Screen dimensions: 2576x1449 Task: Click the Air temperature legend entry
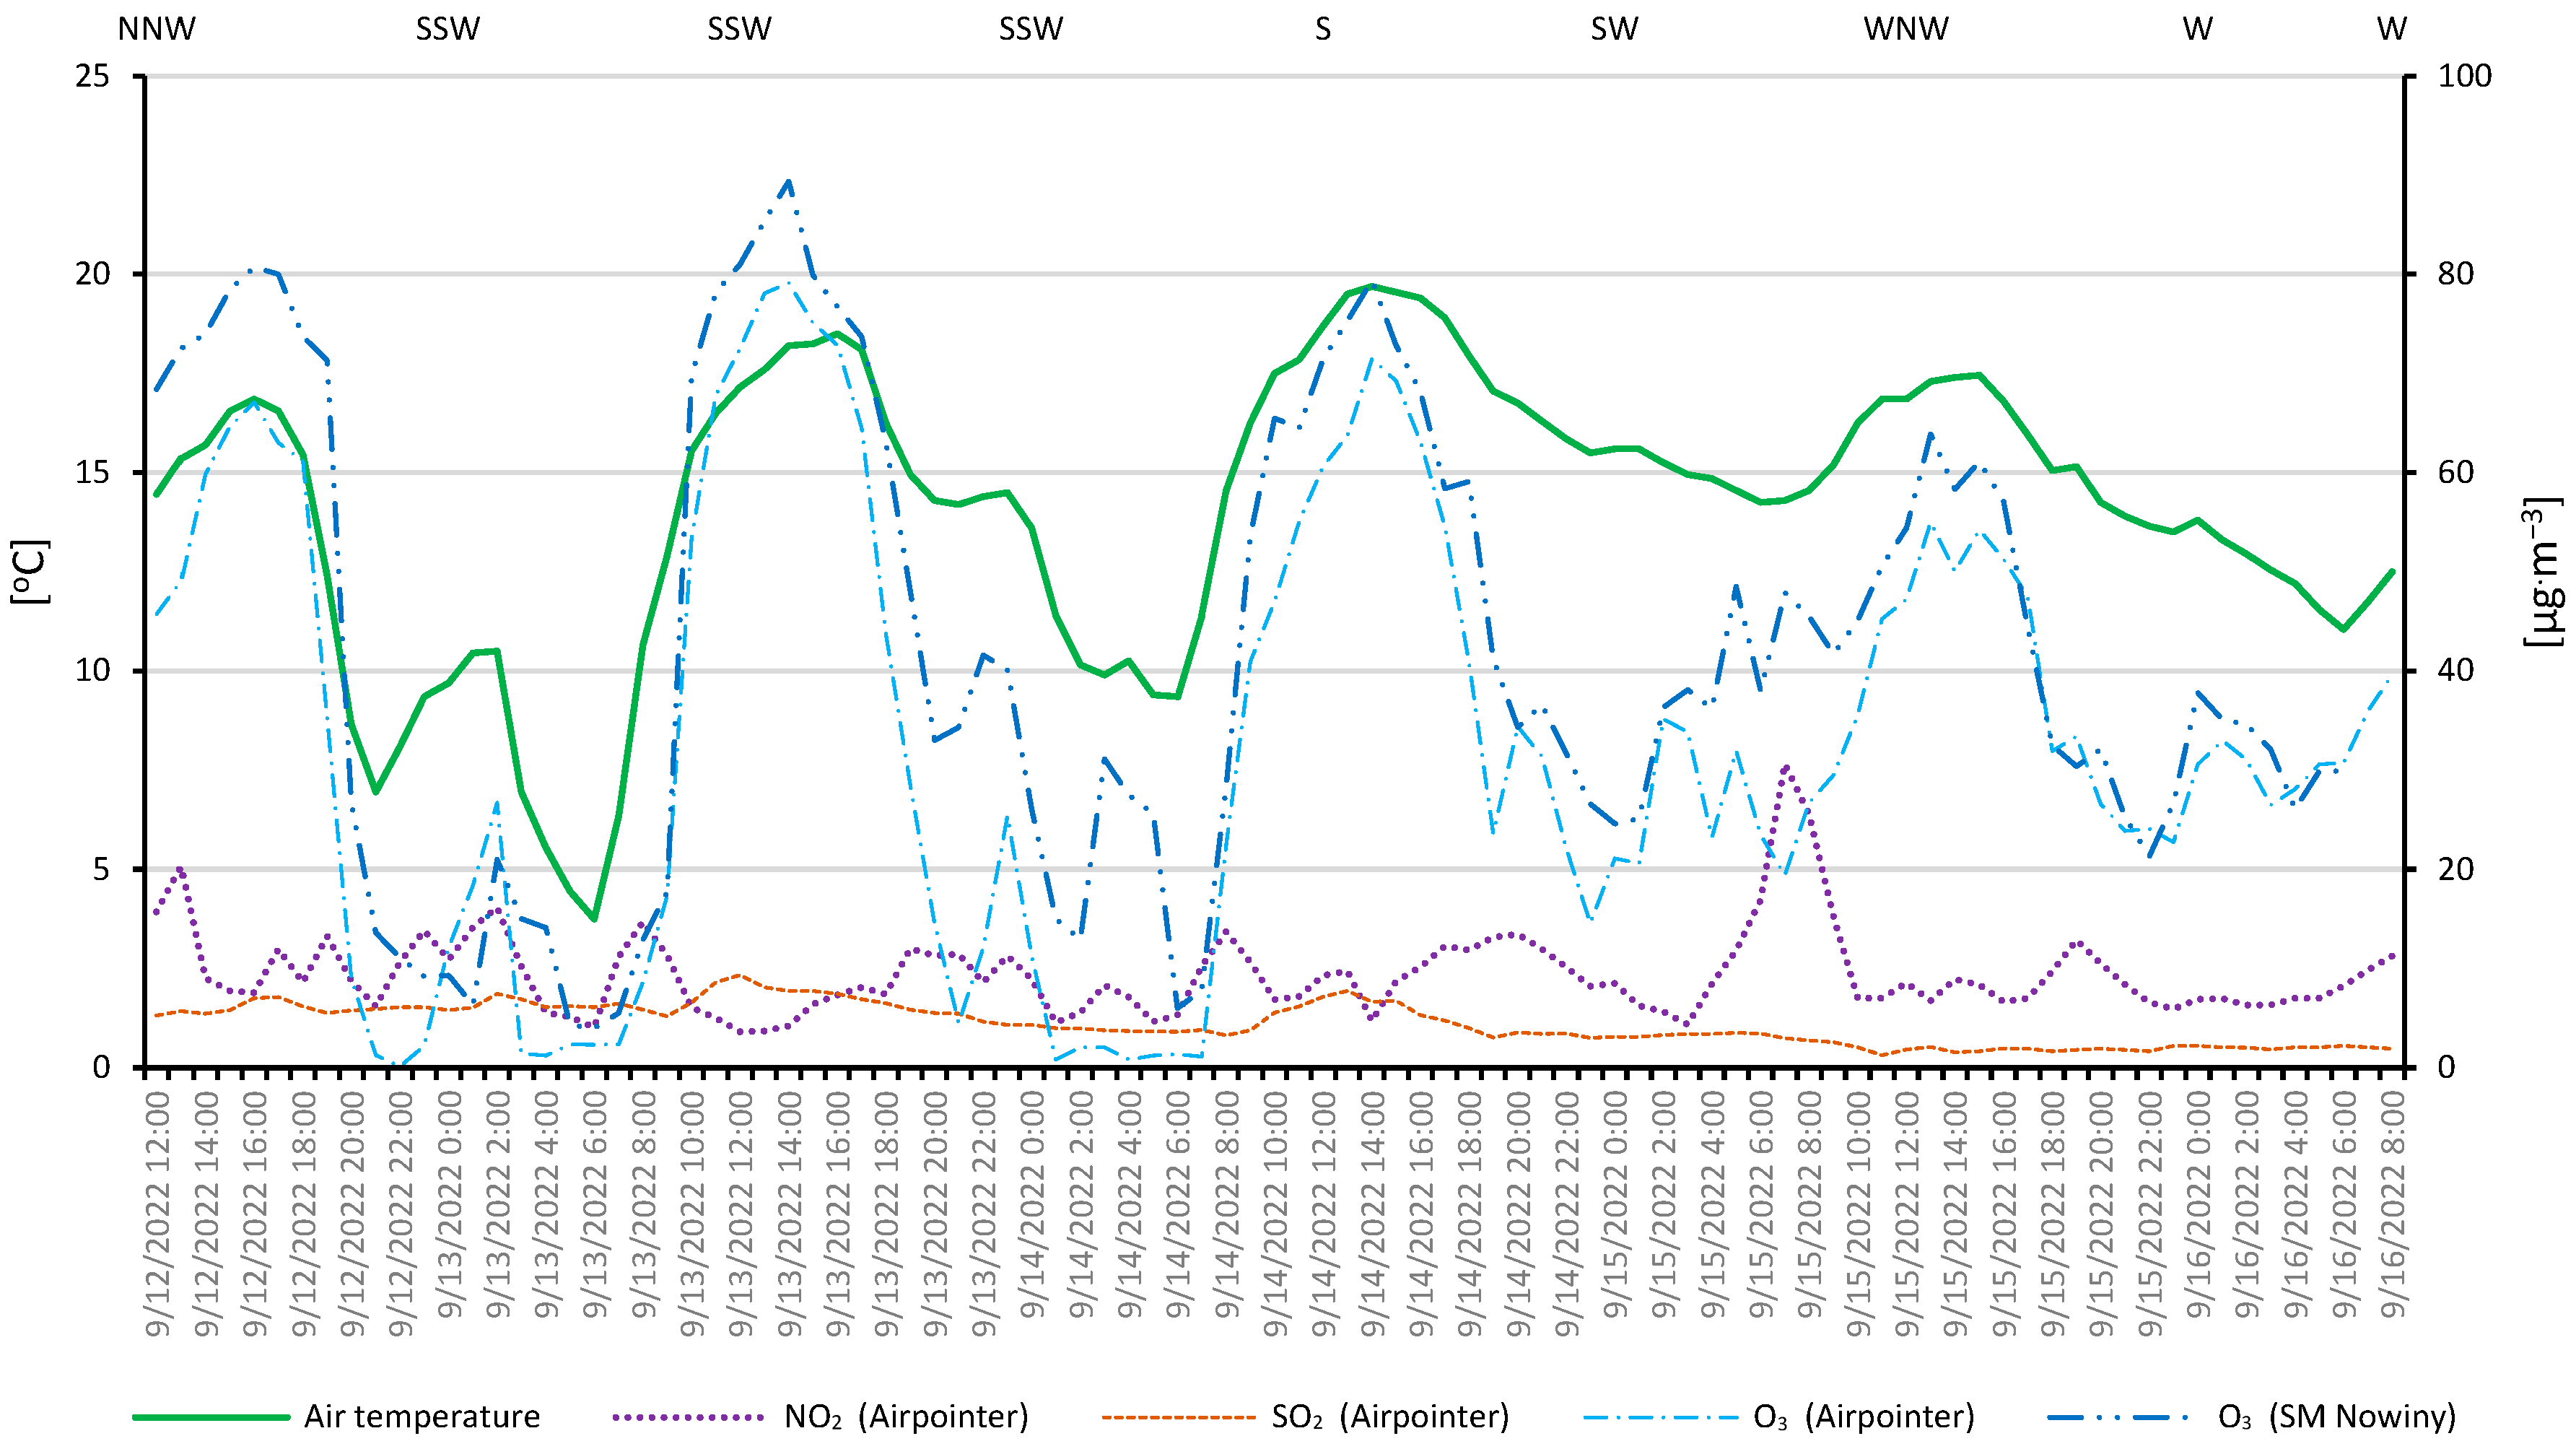click(421, 1416)
